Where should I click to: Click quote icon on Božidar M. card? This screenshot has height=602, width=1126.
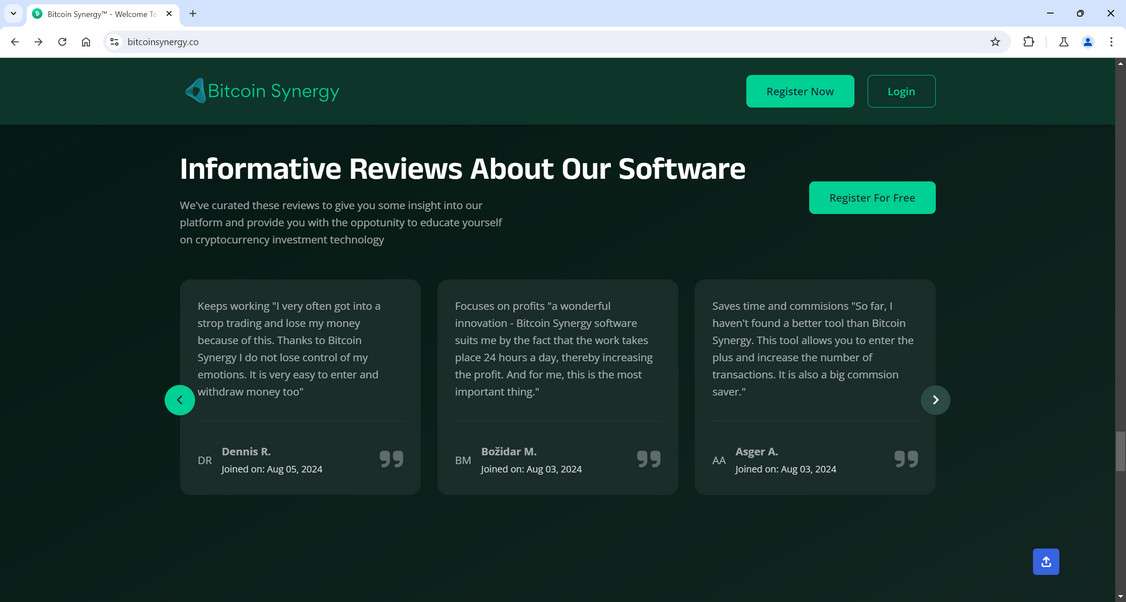648,459
